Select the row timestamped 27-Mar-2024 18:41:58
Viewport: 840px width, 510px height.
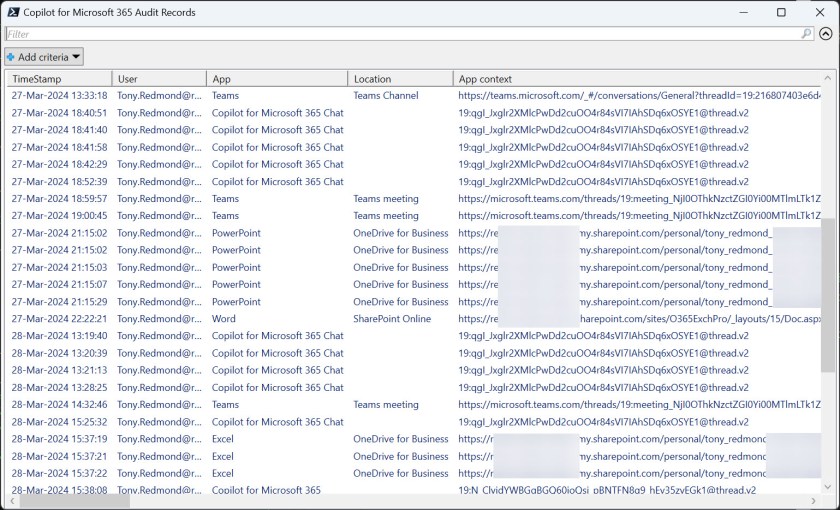414,147
